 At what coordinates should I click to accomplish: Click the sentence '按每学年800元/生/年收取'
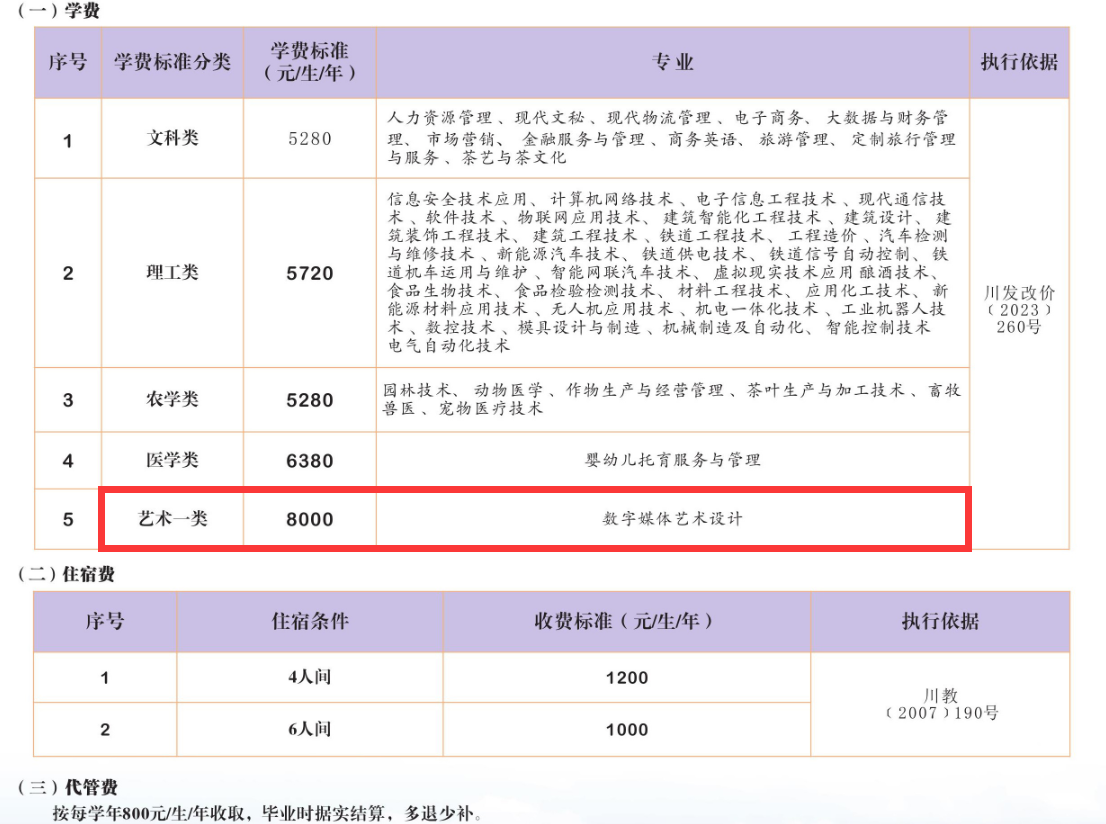[x=148, y=813]
